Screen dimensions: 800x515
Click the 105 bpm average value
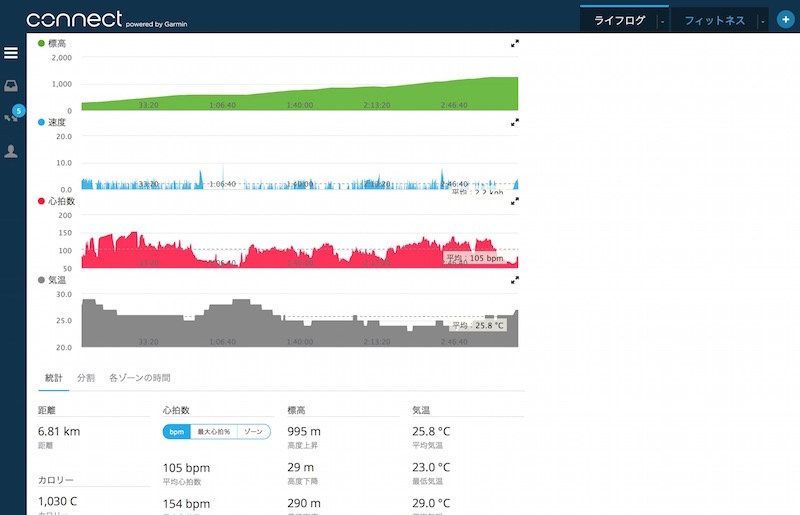[x=186, y=468]
